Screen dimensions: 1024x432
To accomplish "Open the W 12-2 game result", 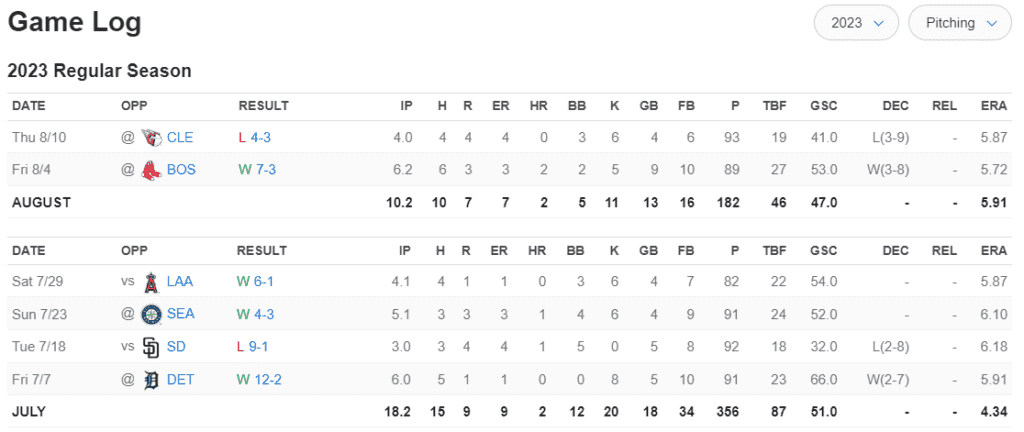I will click(259, 380).
